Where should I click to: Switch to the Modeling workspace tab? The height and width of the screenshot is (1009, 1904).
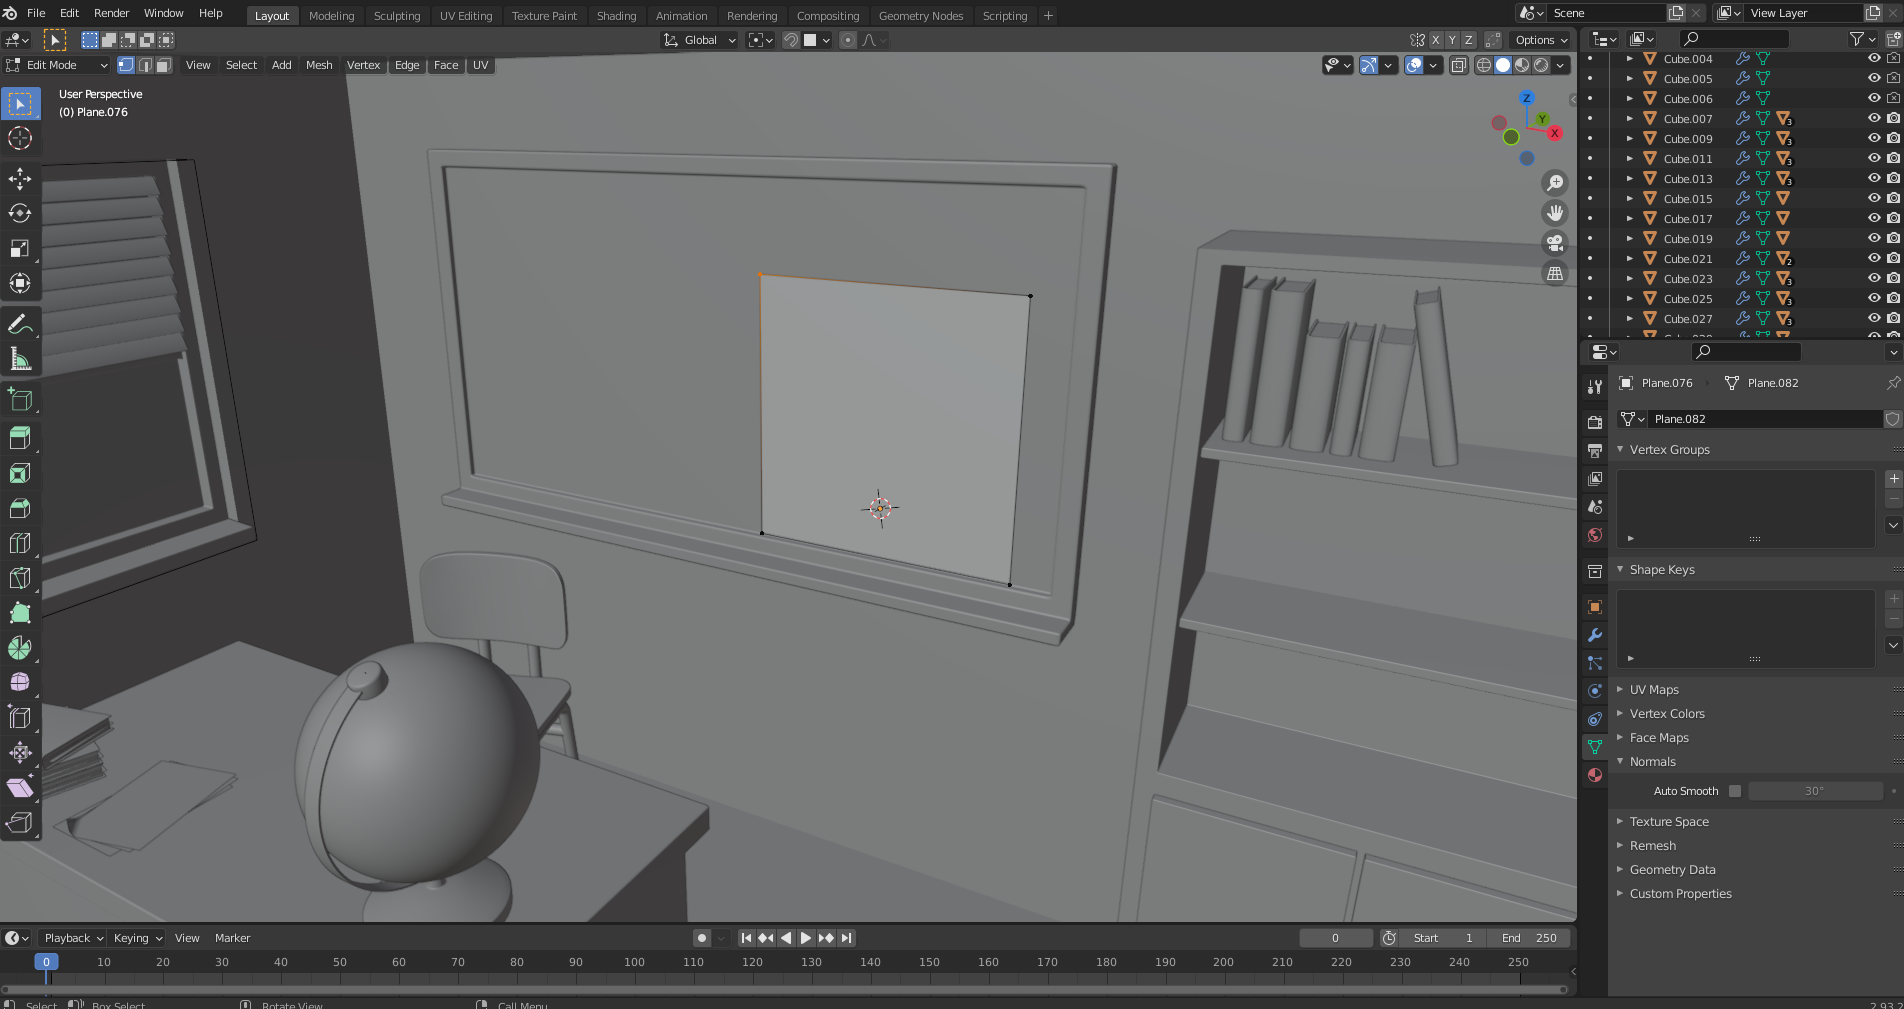click(x=331, y=16)
